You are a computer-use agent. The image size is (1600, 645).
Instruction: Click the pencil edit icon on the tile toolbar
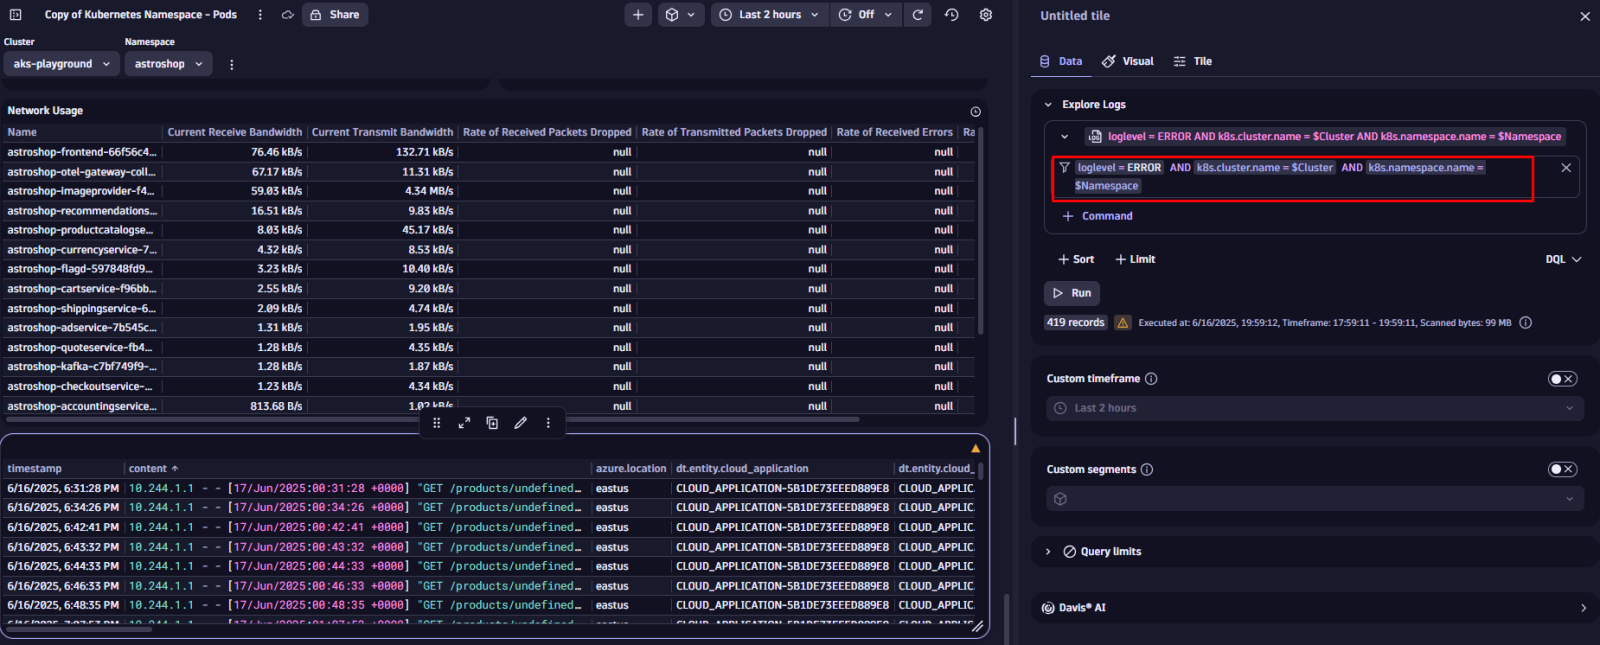[520, 423]
